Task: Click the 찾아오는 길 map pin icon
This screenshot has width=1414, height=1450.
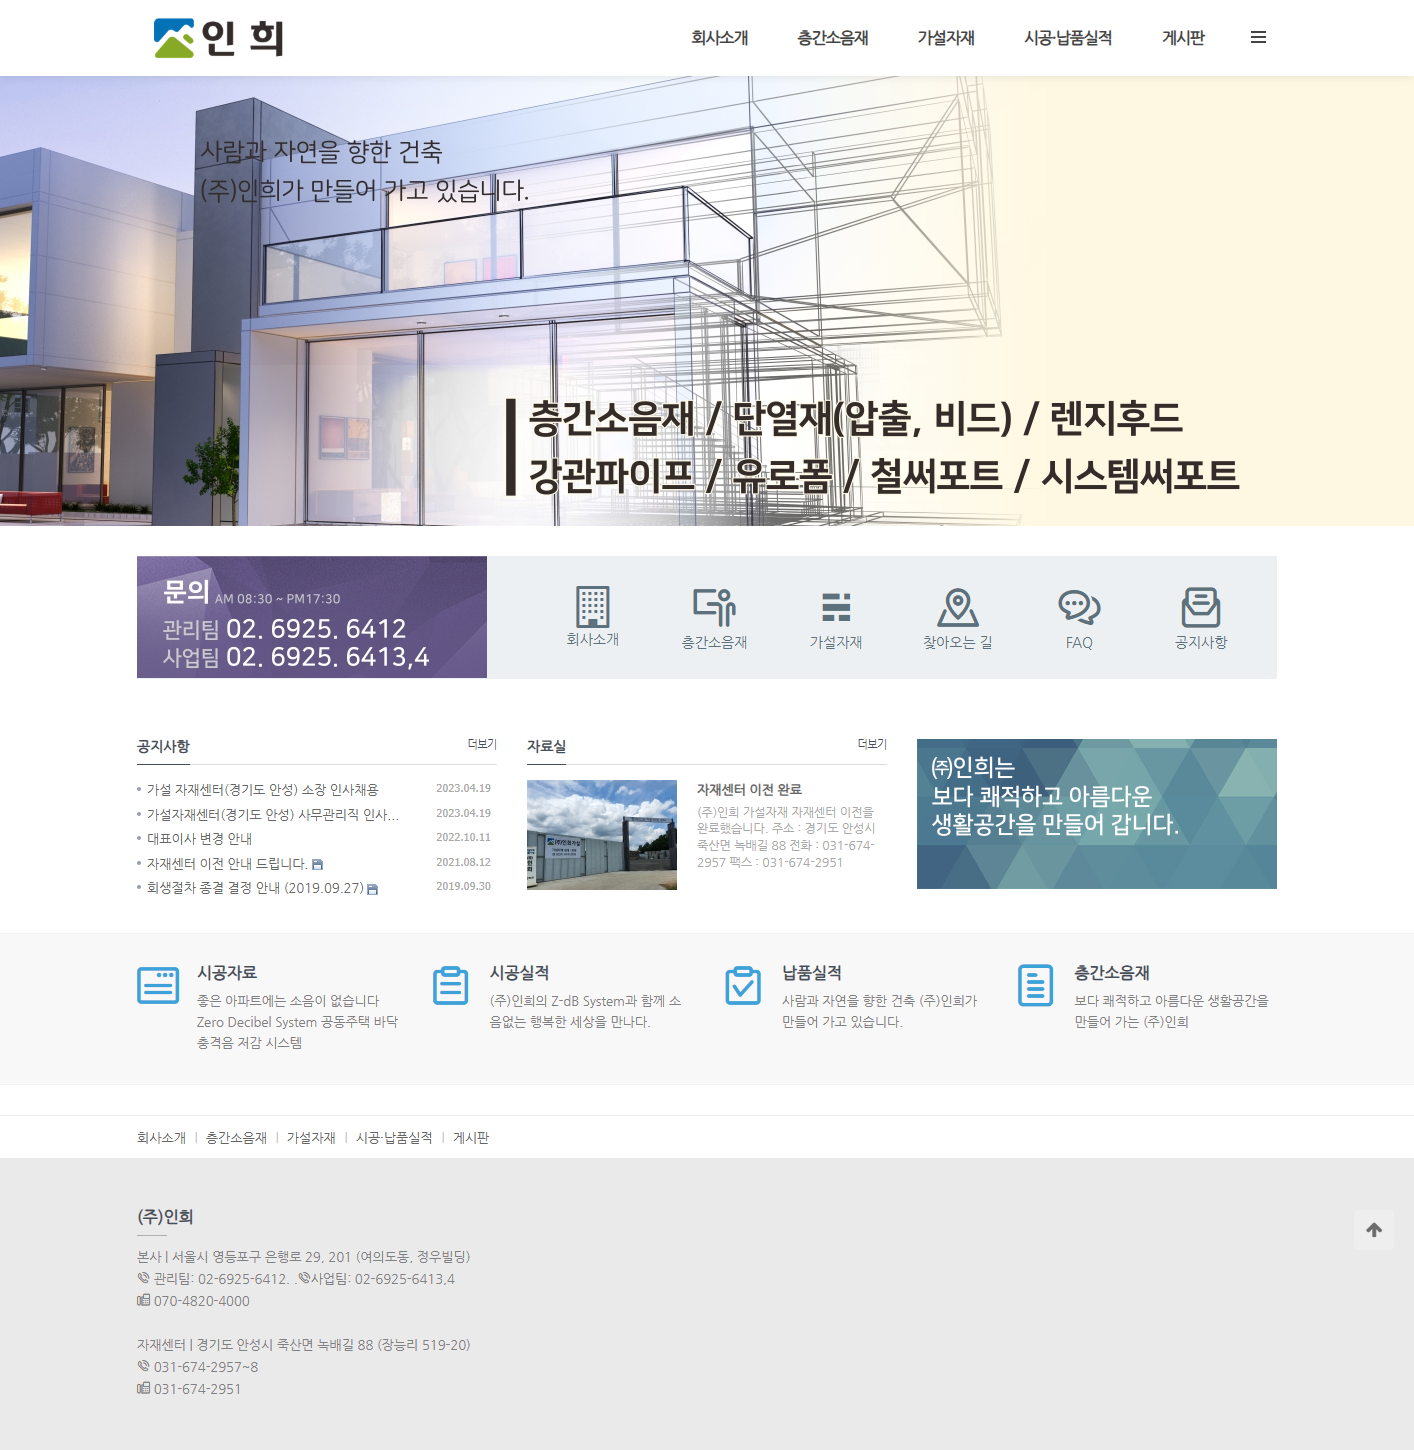Action: (x=957, y=608)
